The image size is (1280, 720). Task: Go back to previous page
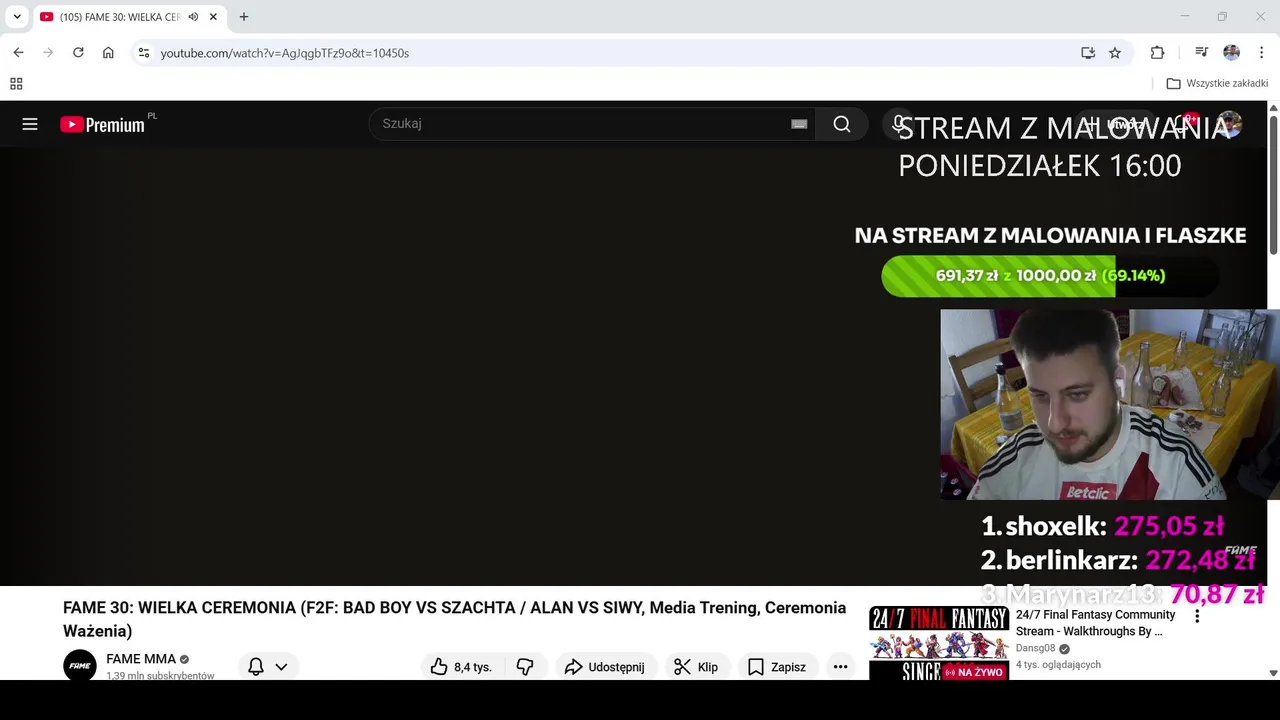coord(18,53)
